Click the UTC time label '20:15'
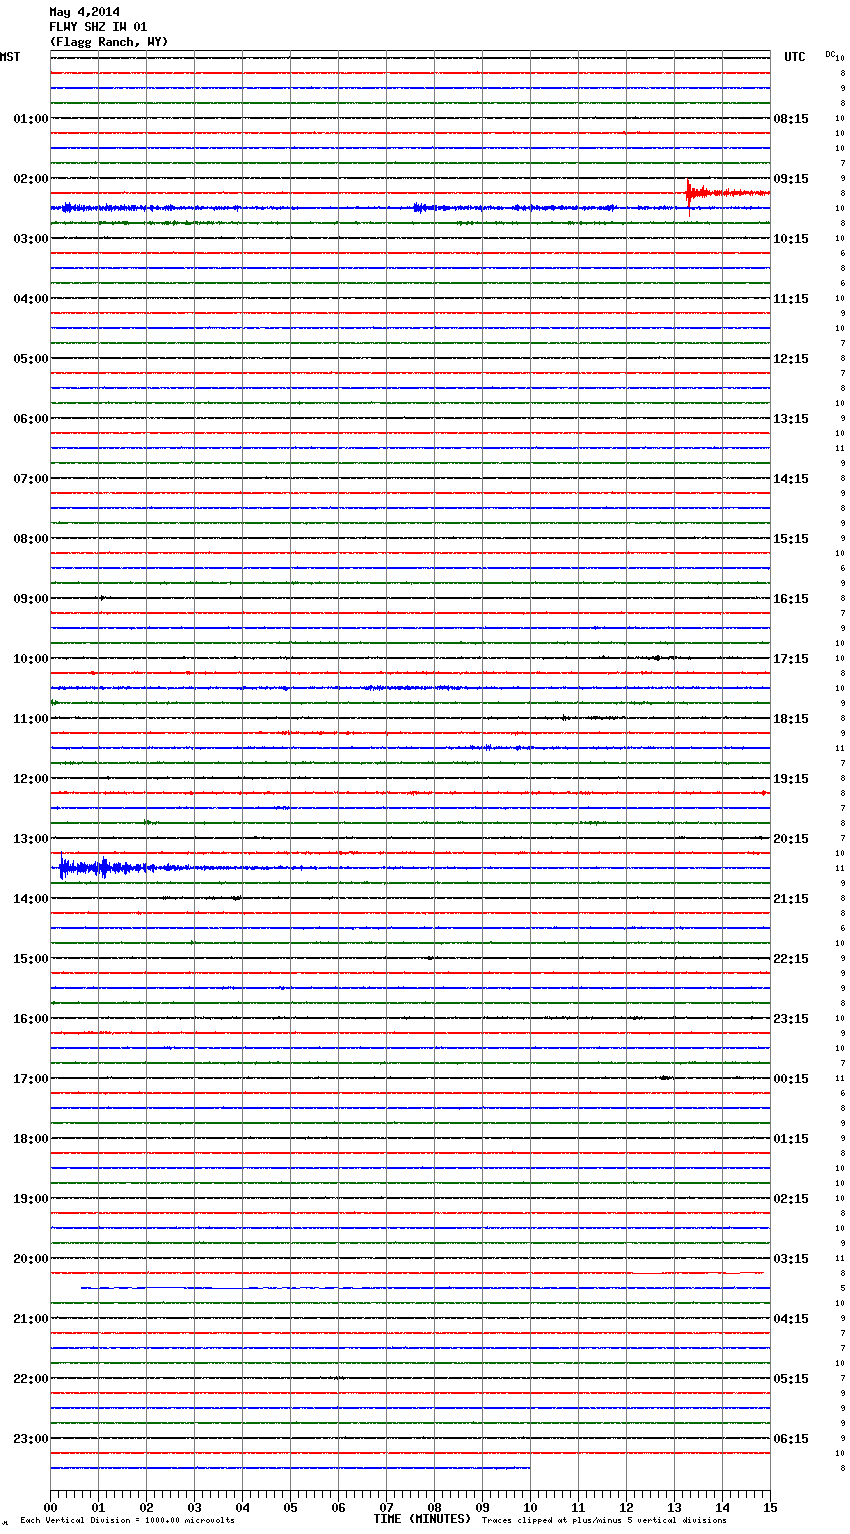This screenshot has height=1534, width=850. point(791,839)
